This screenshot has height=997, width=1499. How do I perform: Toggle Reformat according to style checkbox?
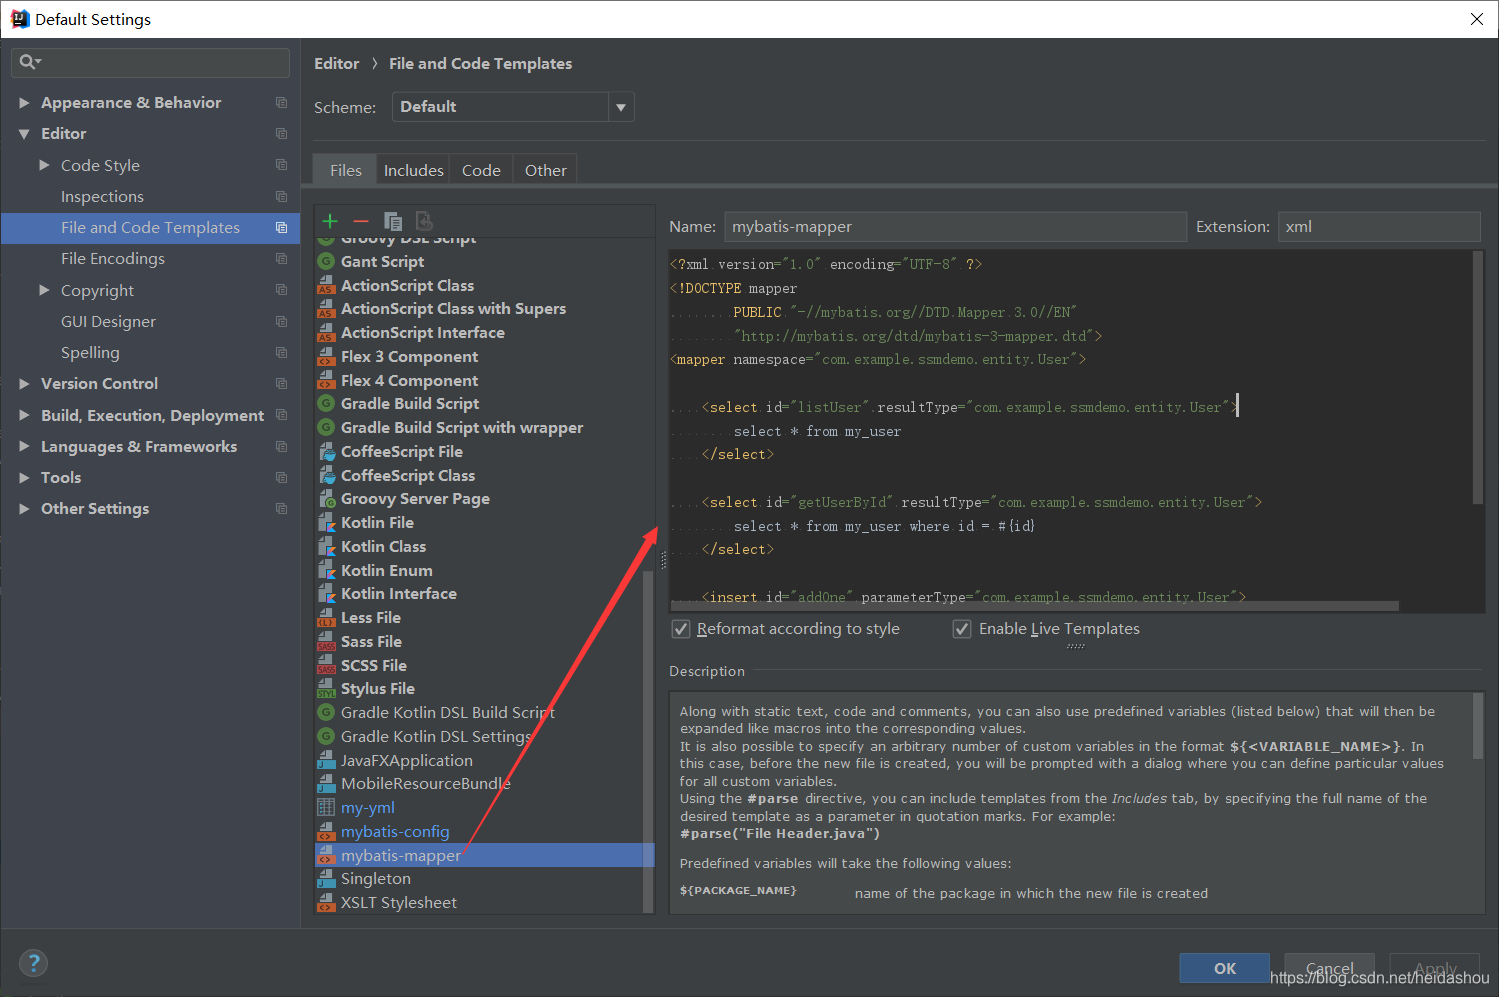(x=681, y=629)
